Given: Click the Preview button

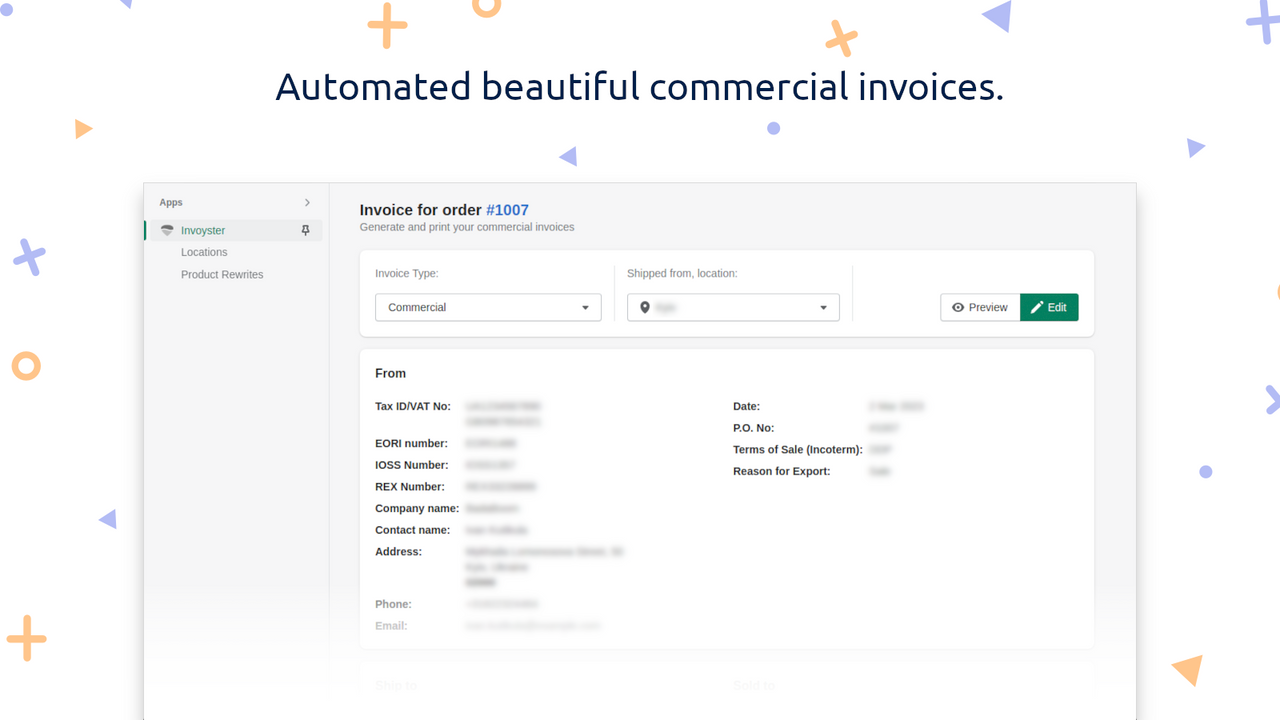Looking at the screenshot, I should (979, 307).
